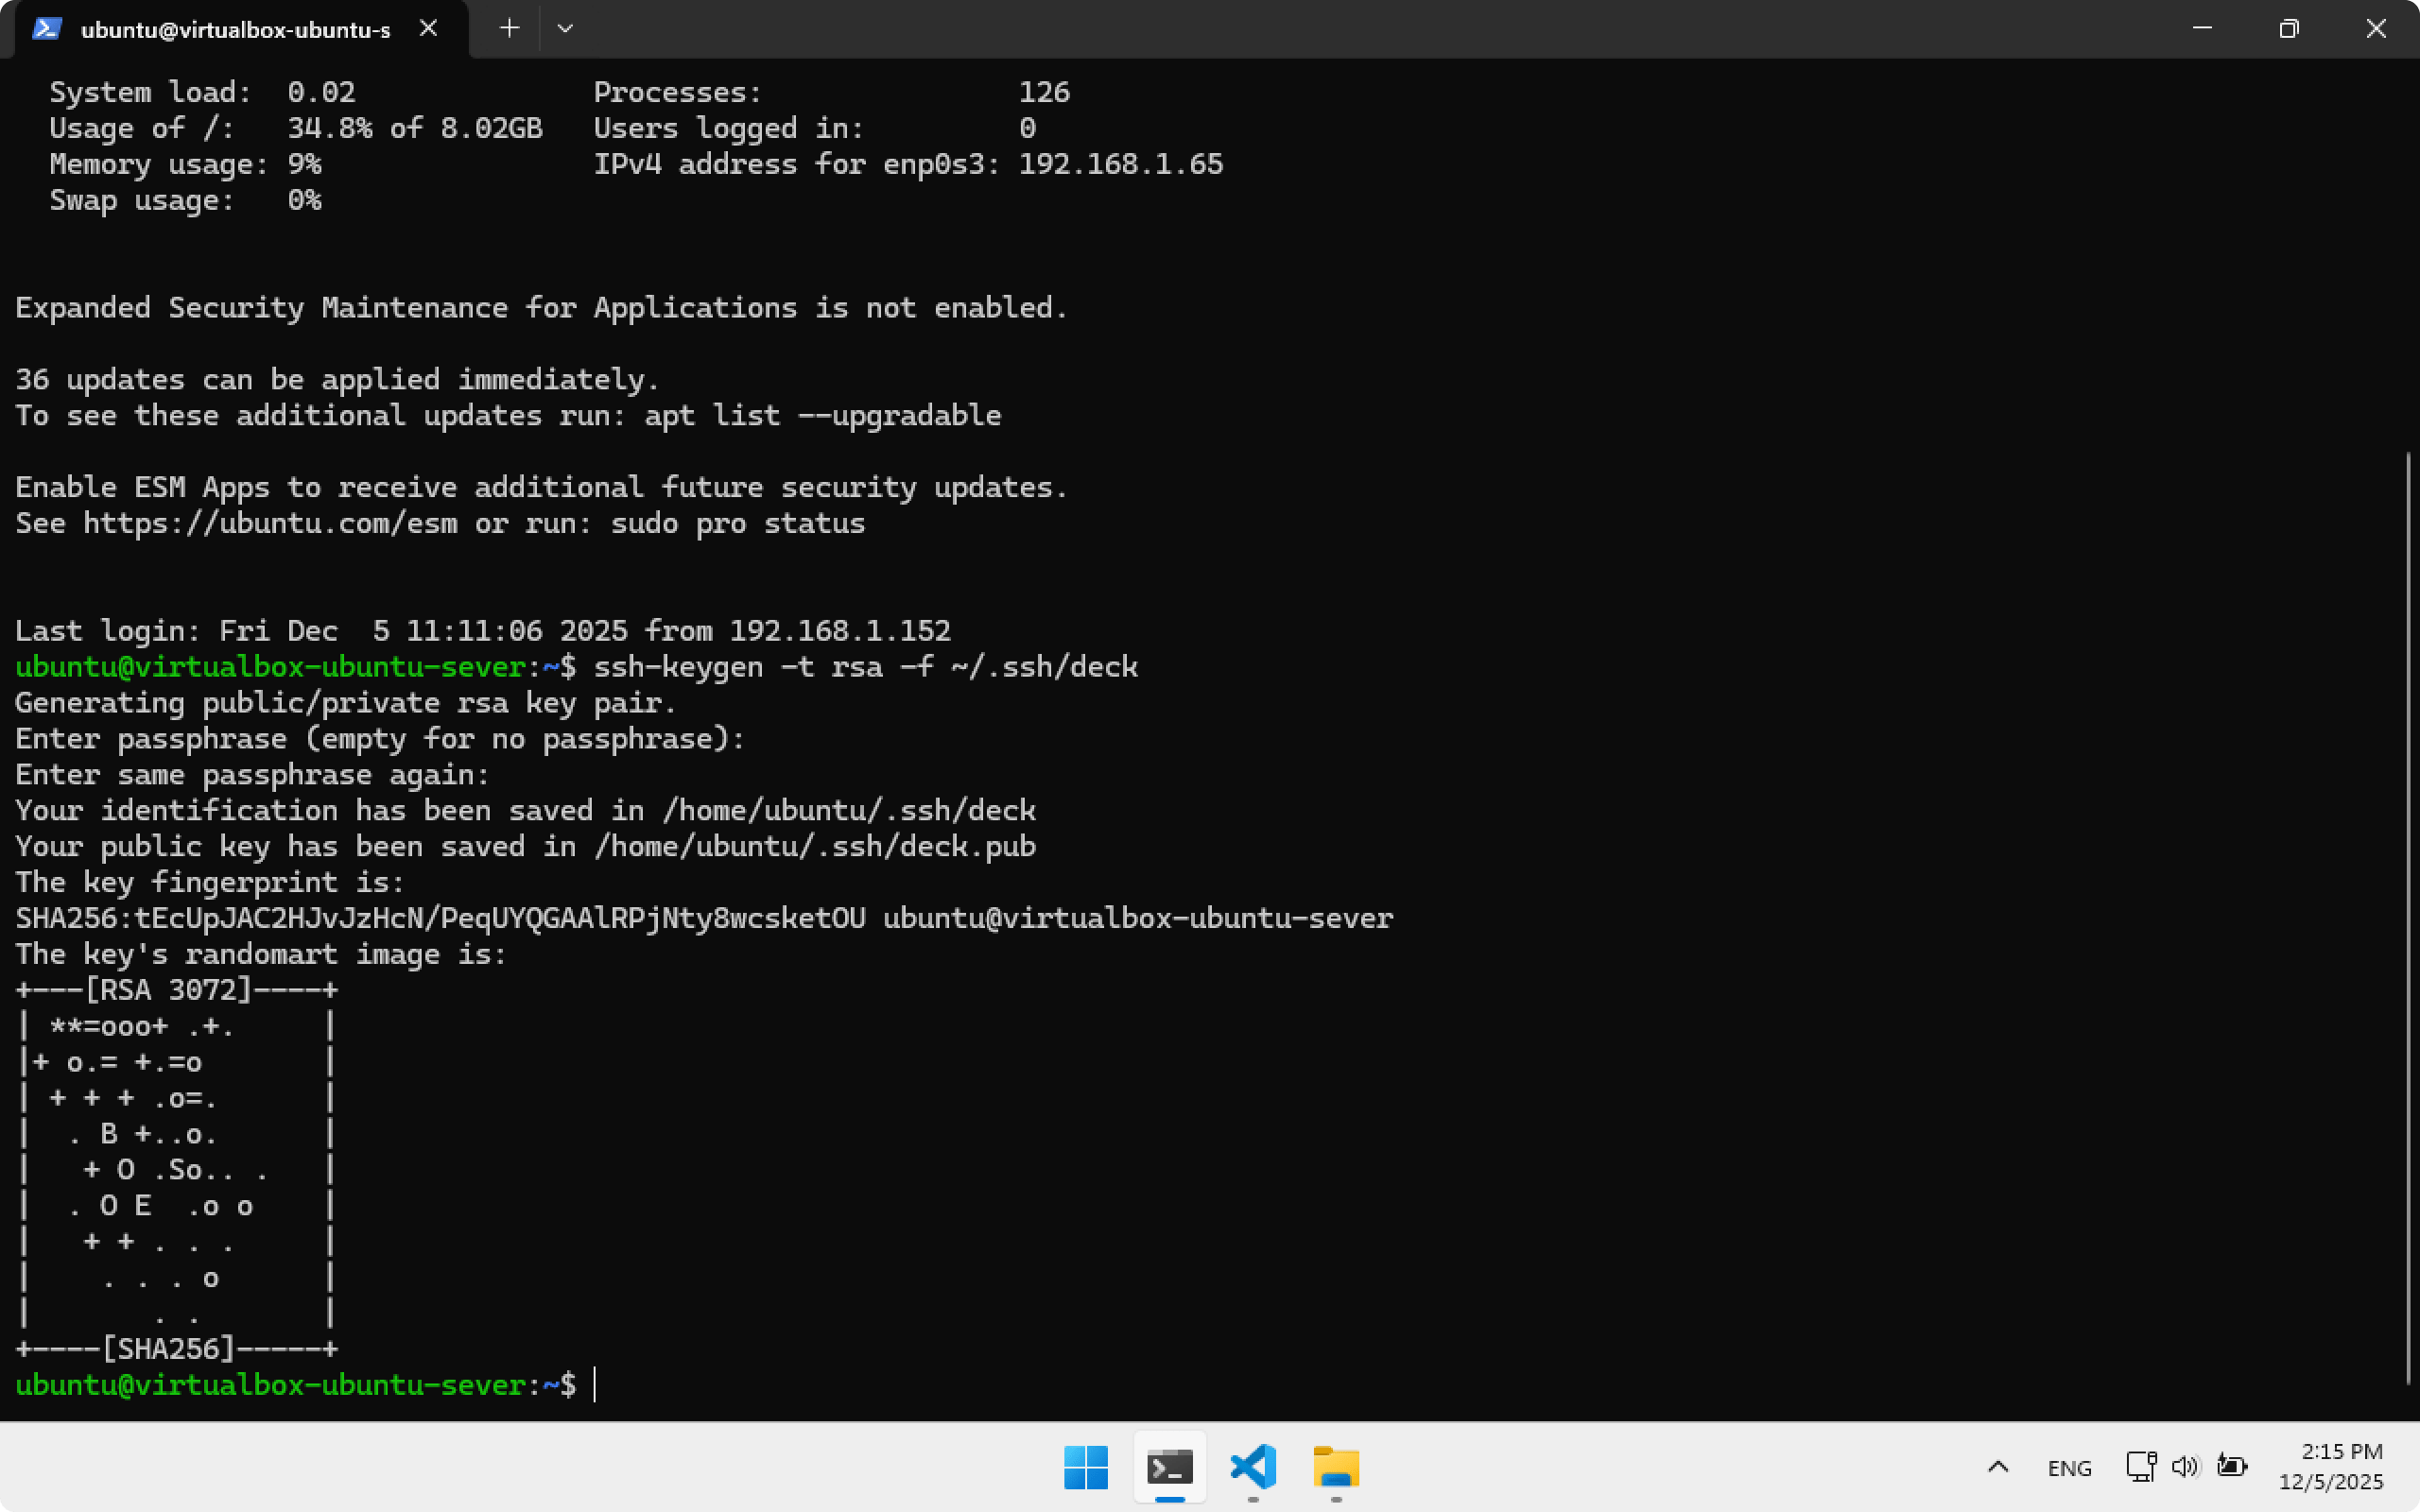Open File Explorer from the taskbar

(x=1336, y=1467)
